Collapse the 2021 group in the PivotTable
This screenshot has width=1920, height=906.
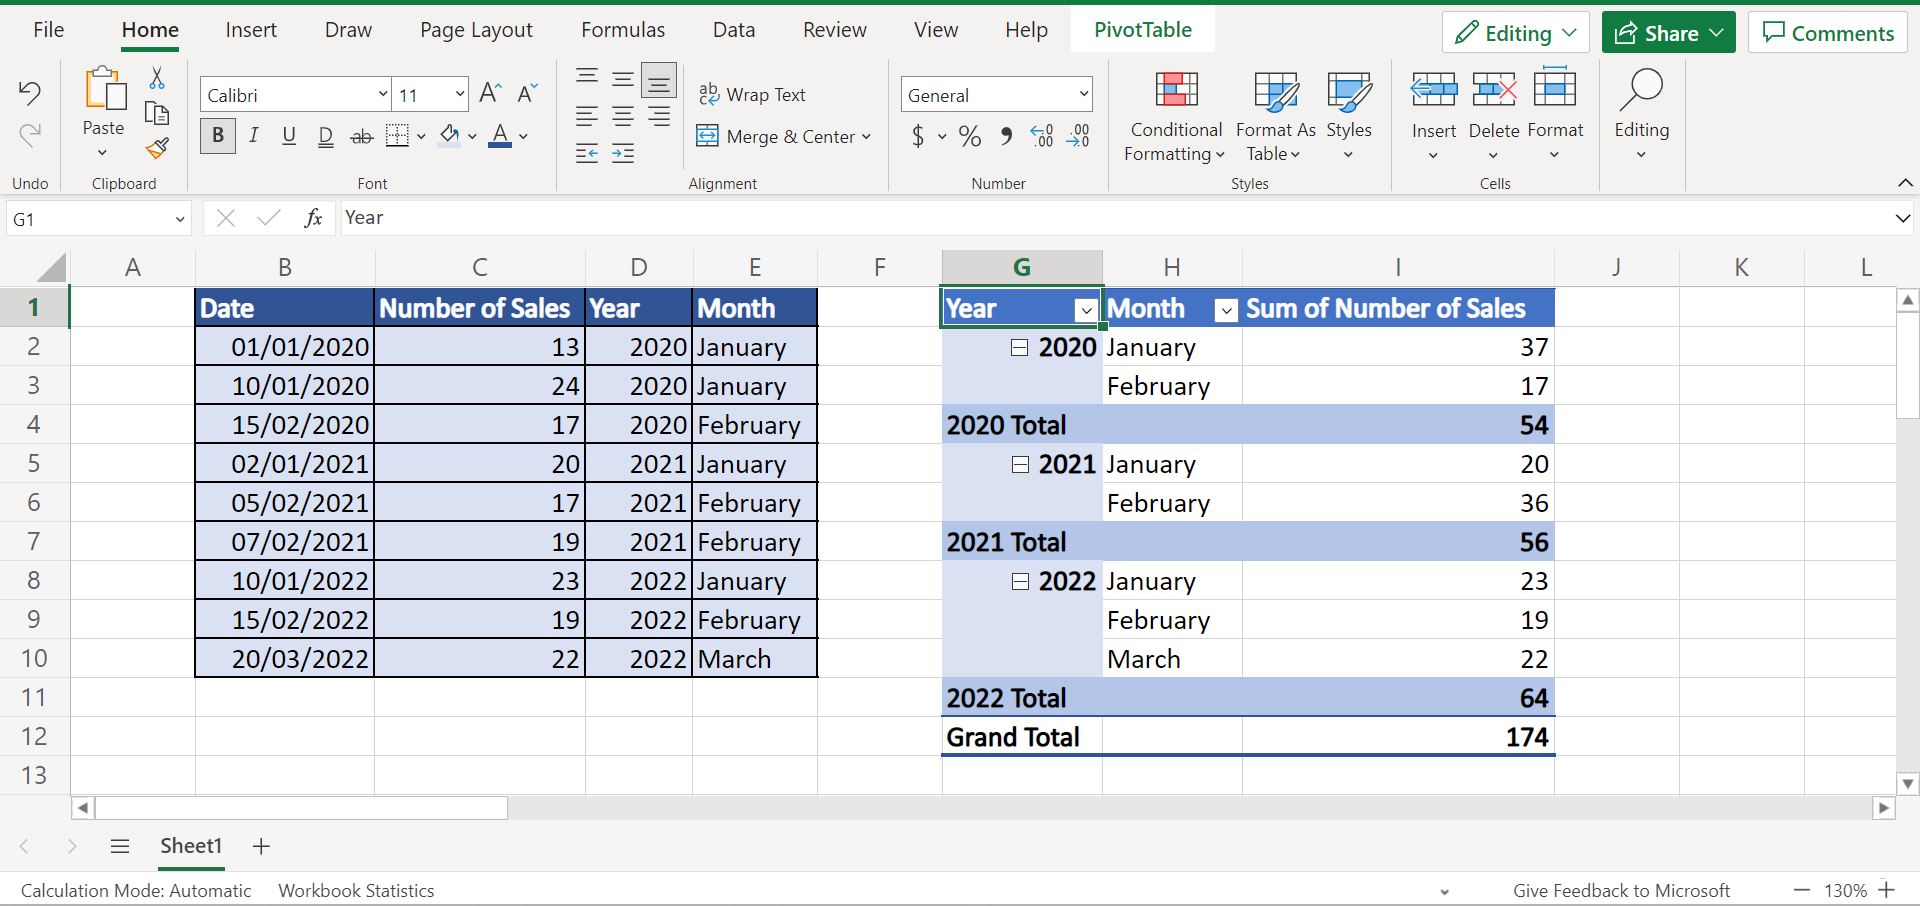[1020, 464]
